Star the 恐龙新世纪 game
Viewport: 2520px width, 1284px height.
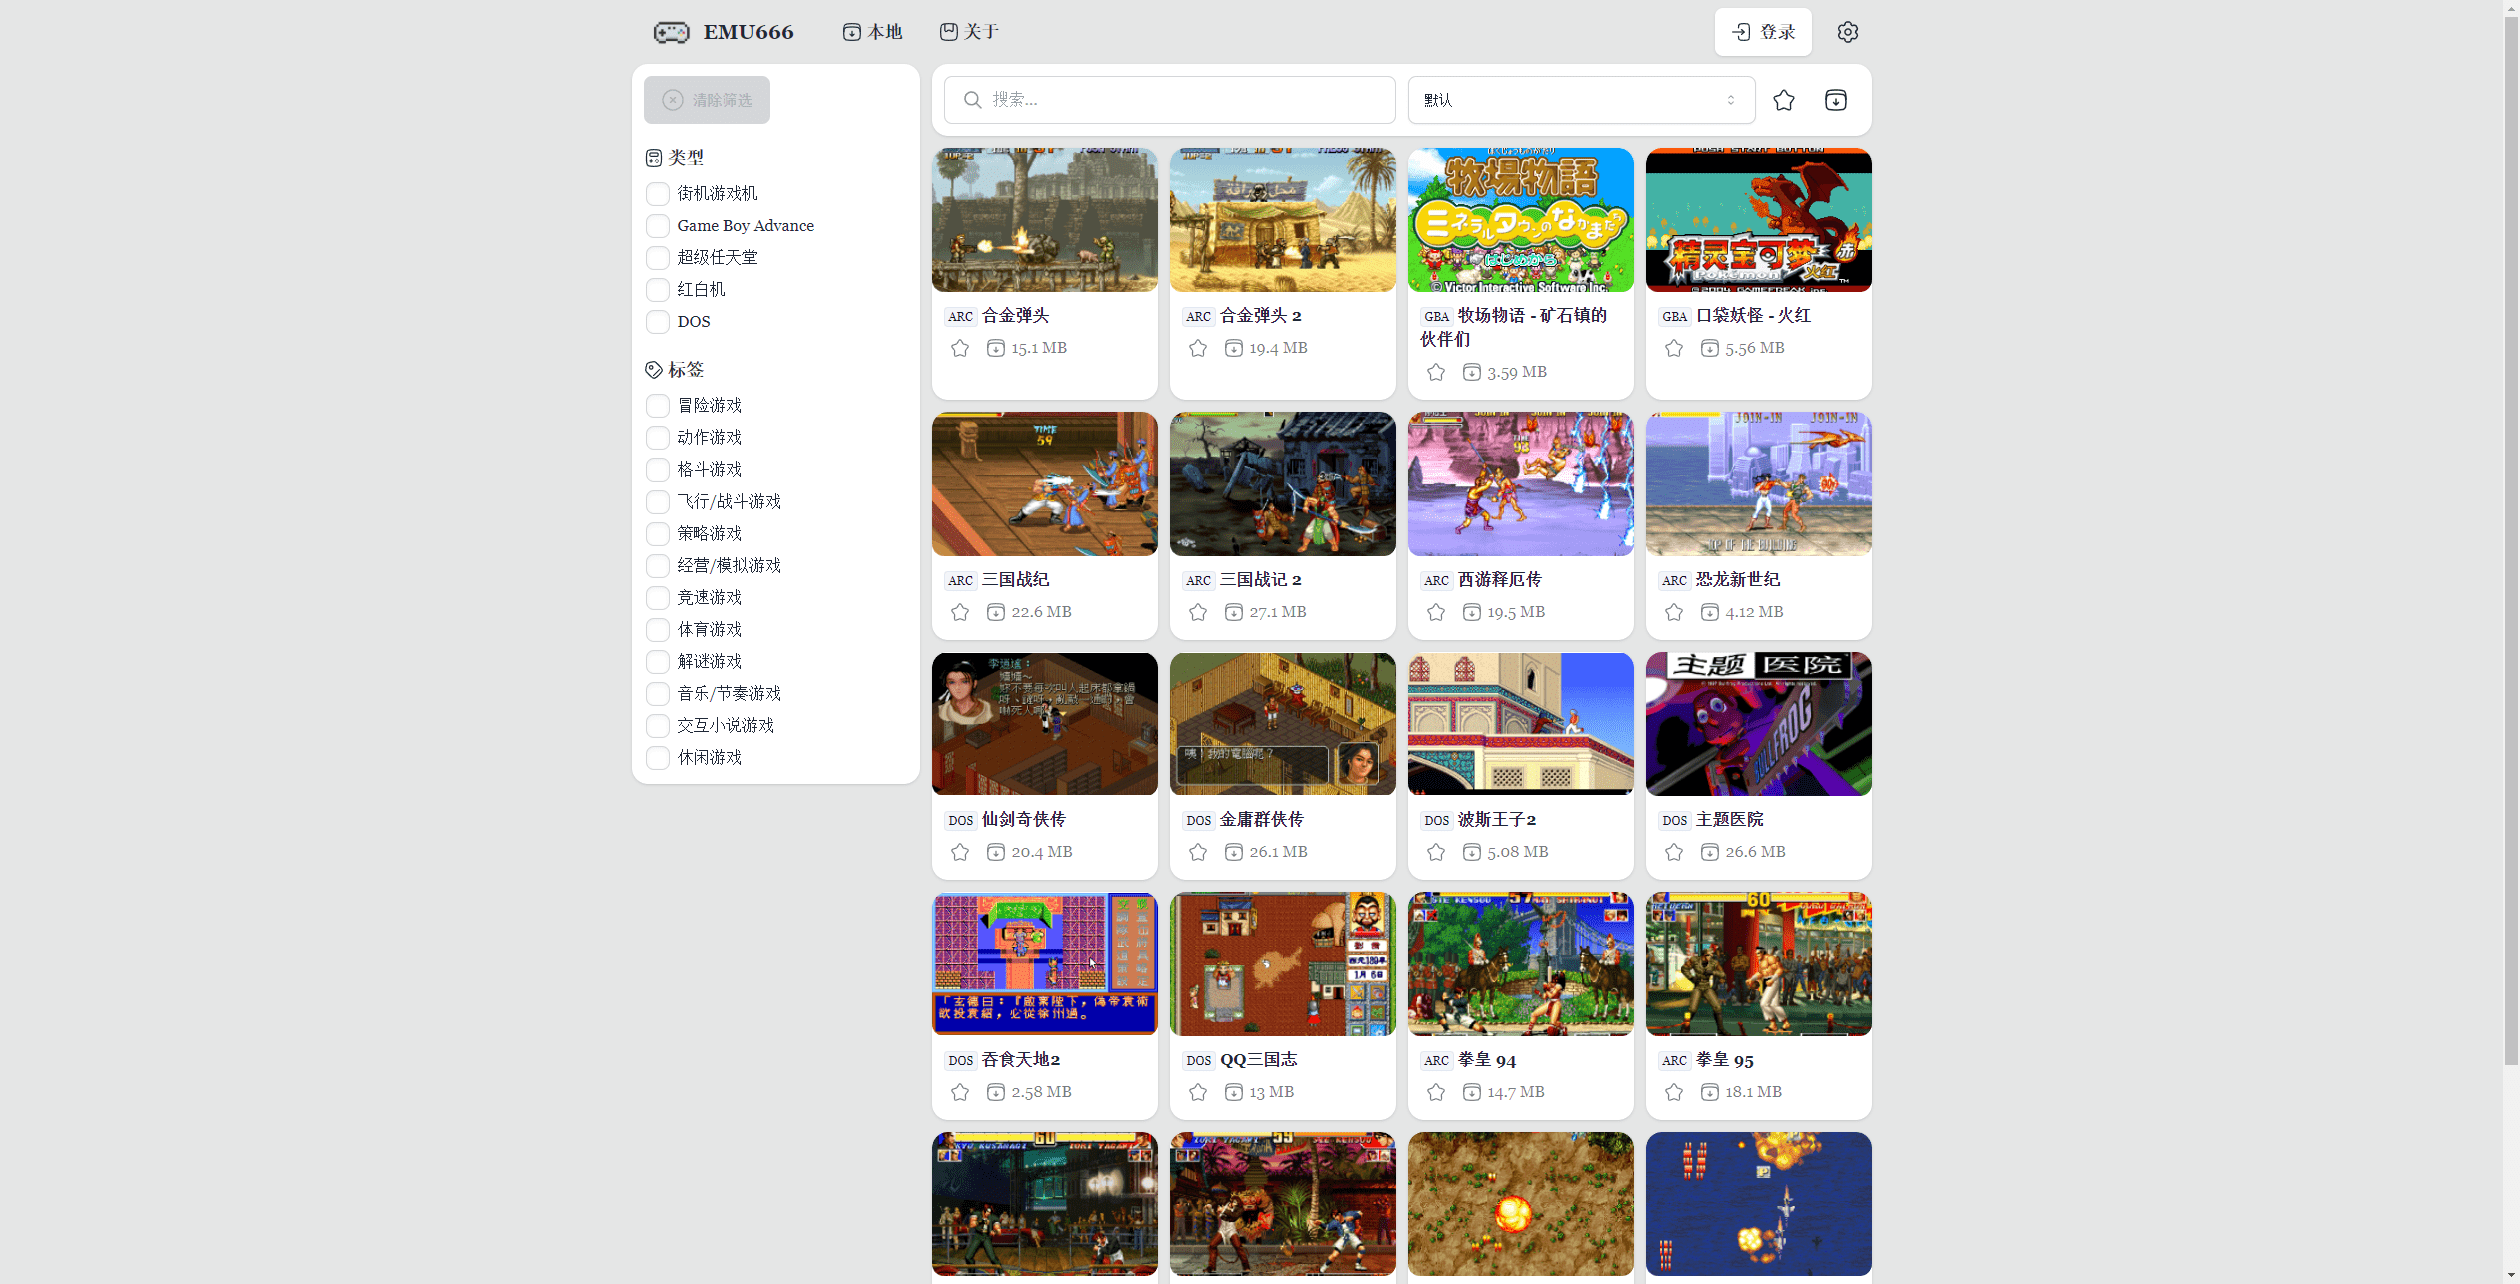(x=1674, y=612)
